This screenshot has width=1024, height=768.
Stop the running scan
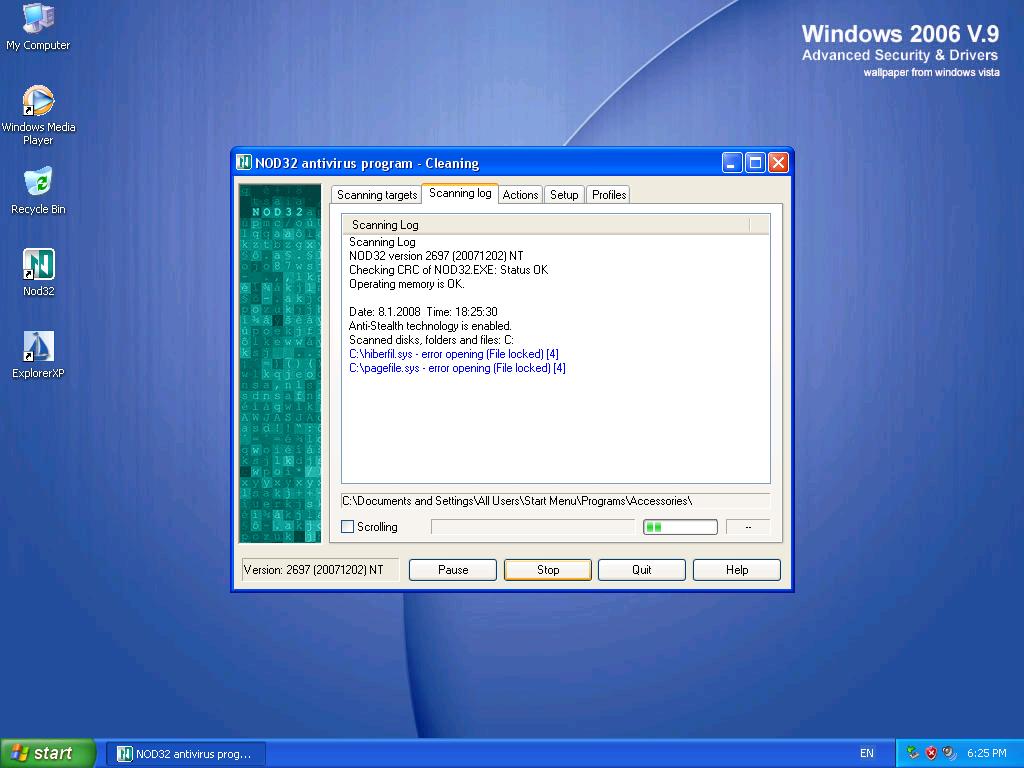point(548,569)
